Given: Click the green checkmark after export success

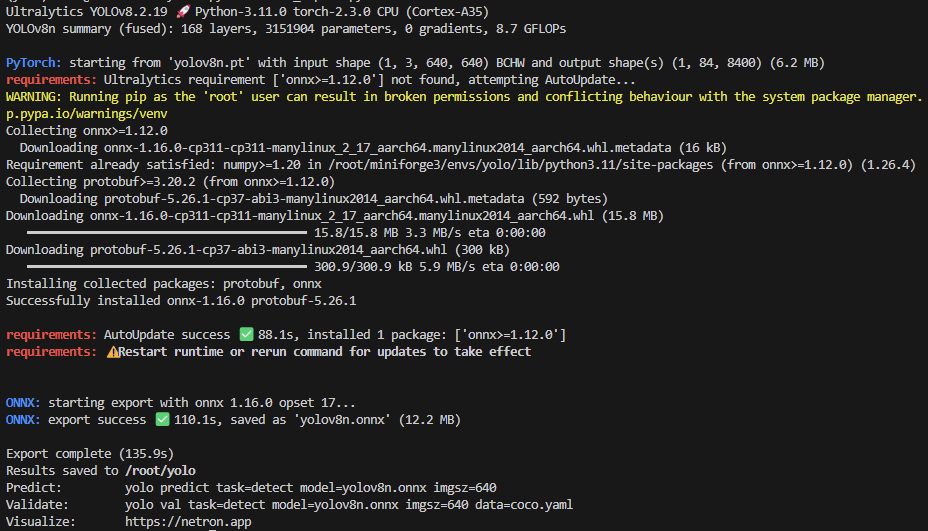Looking at the screenshot, I should (162, 420).
